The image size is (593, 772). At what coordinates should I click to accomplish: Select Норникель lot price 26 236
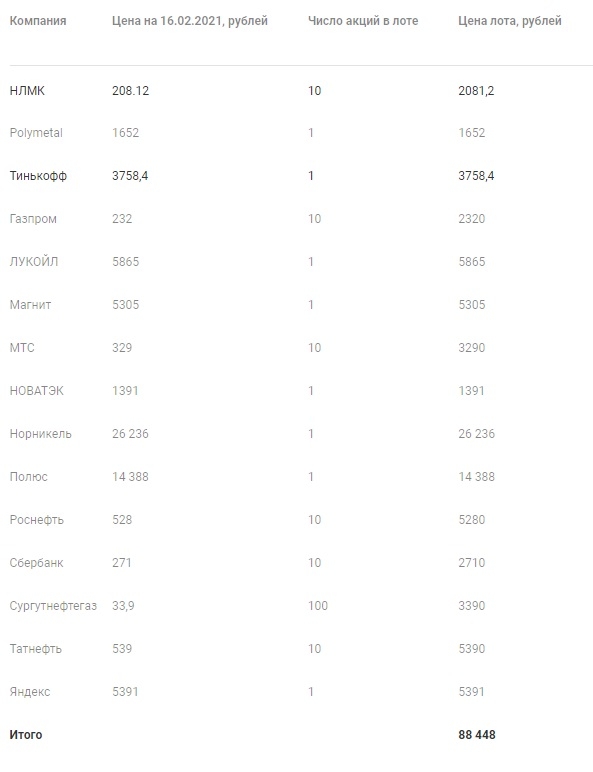click(476, 434)
